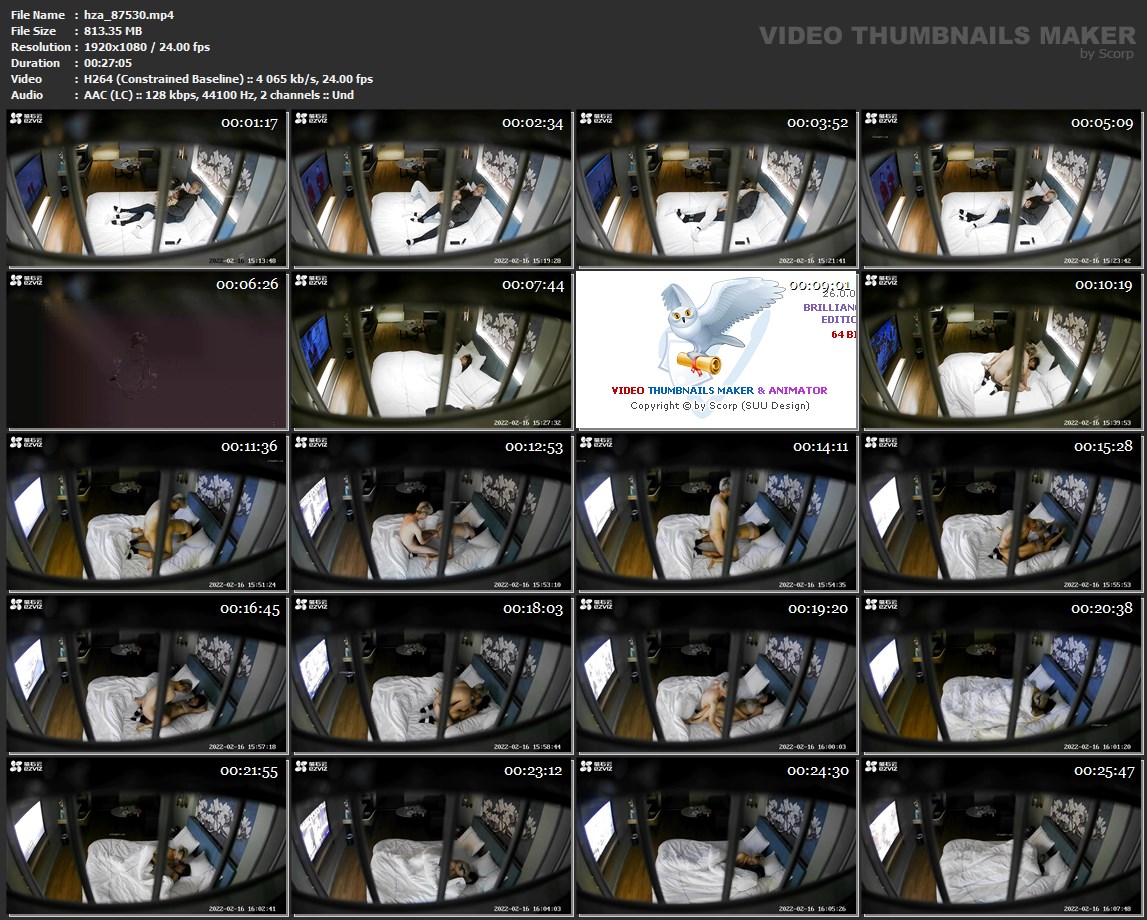This screenshot has width=1147, height=920.
Task: Select the frame stamped 00:15:28
Action: pos(1001,513)
